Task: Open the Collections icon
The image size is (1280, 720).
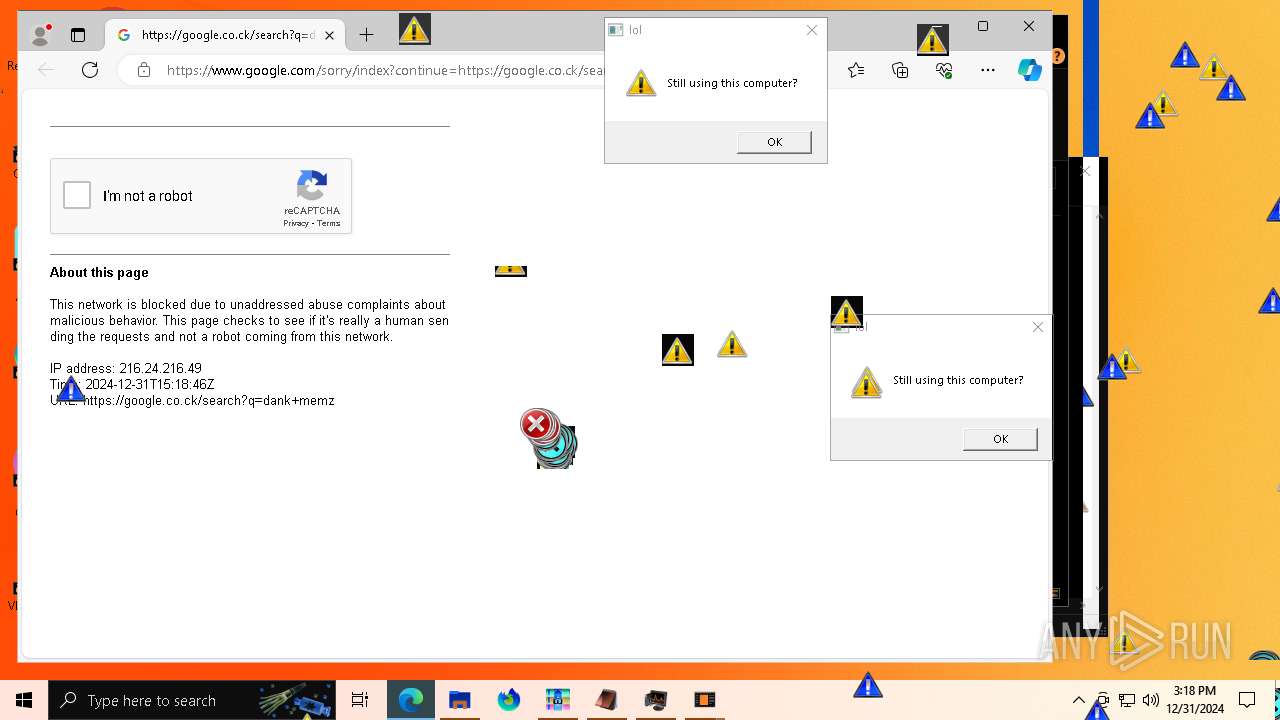Action: 900,70
